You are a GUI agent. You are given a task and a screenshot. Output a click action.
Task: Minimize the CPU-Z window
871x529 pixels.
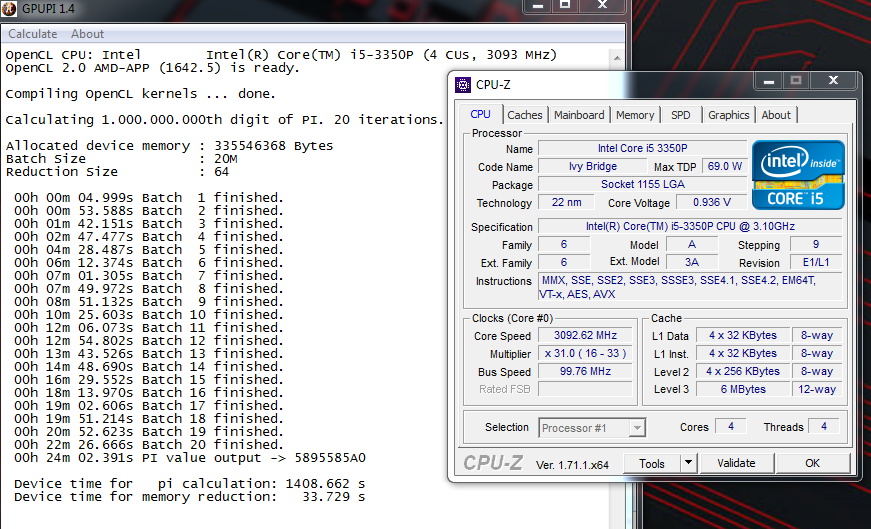(x=769, y=80)
